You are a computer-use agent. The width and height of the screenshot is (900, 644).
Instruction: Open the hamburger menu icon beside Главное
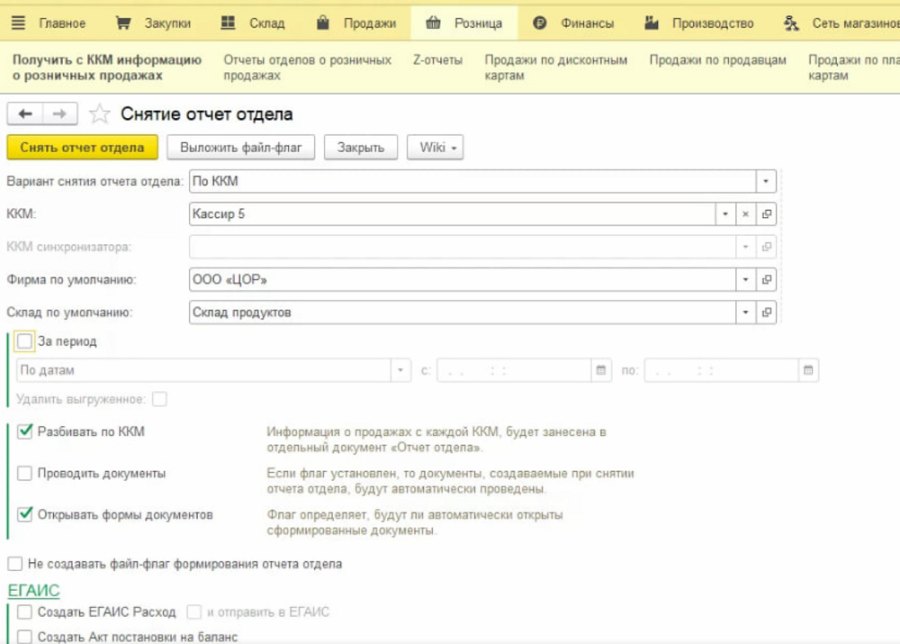18,23
